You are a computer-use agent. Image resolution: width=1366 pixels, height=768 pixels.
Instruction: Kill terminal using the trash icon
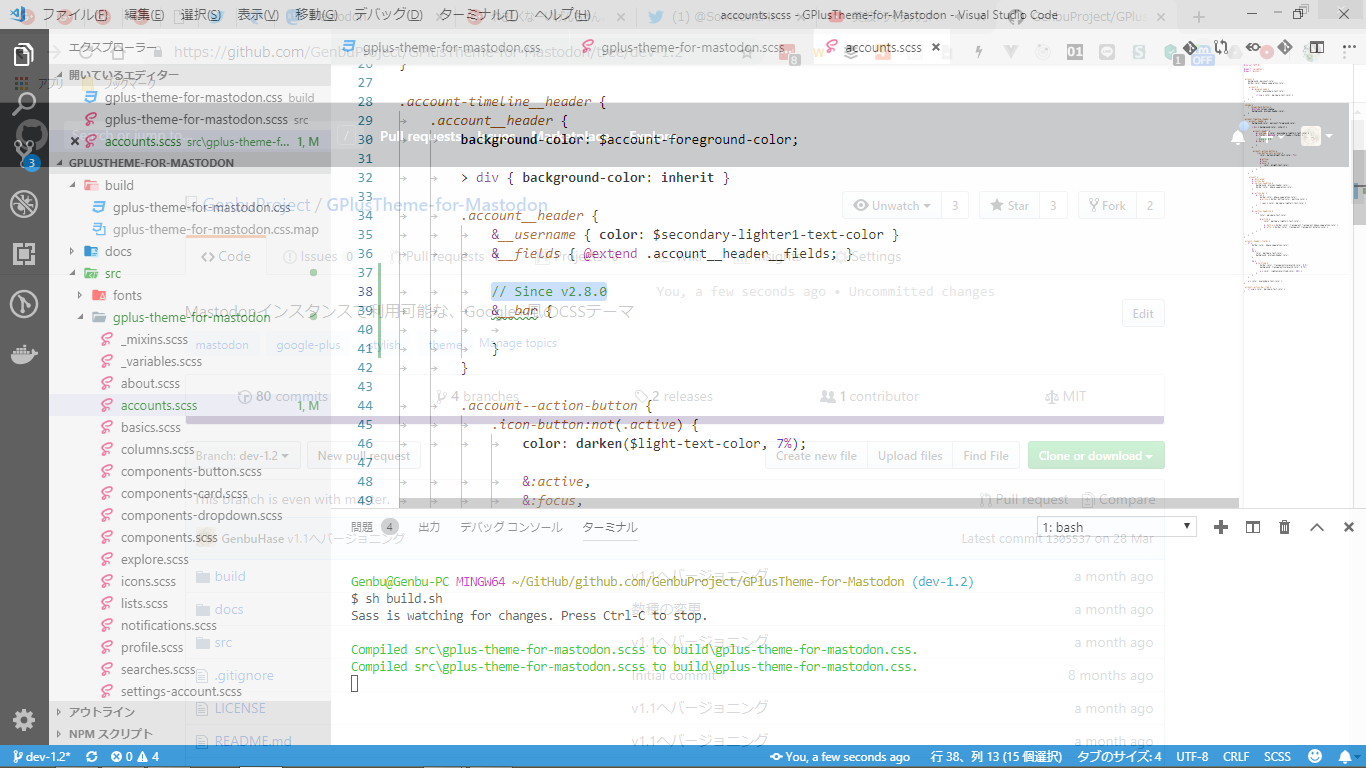point(1285,527)
